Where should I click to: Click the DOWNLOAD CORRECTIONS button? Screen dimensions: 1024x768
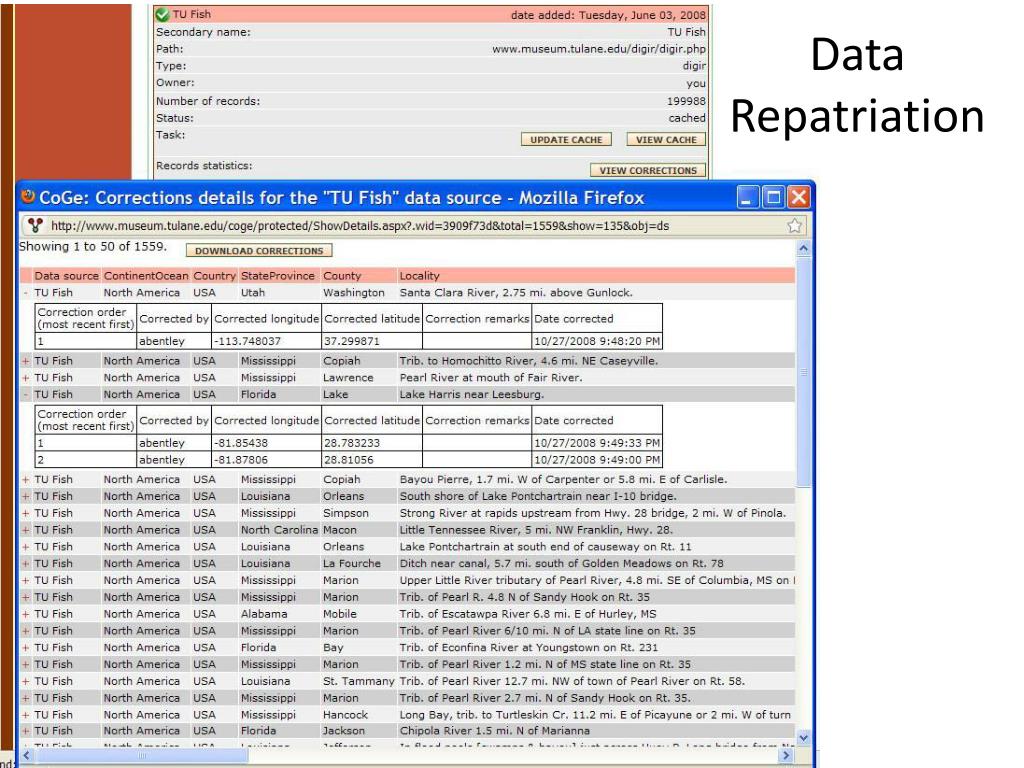tap(259, 251)
